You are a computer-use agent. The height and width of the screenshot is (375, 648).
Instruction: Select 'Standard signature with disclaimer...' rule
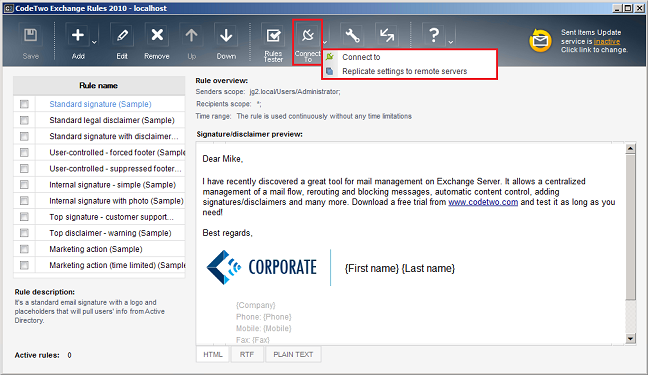coord(114,136)
